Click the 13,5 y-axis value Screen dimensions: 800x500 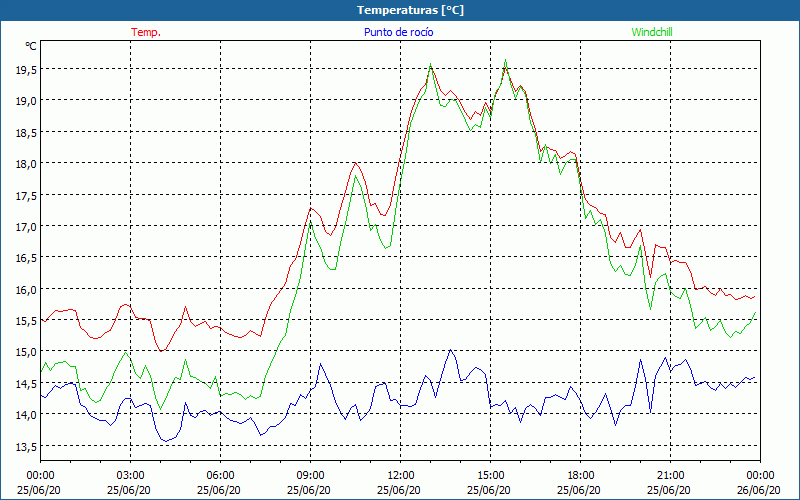click(x=26, y=447)
